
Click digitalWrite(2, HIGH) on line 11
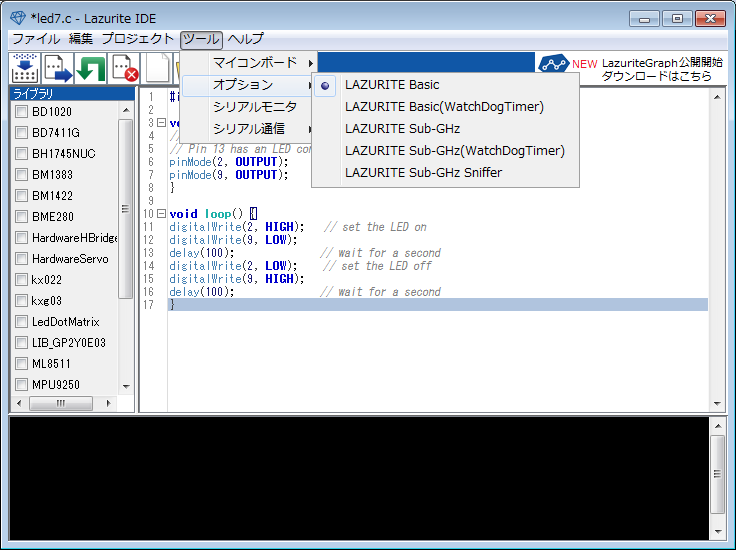click(237, 227)
